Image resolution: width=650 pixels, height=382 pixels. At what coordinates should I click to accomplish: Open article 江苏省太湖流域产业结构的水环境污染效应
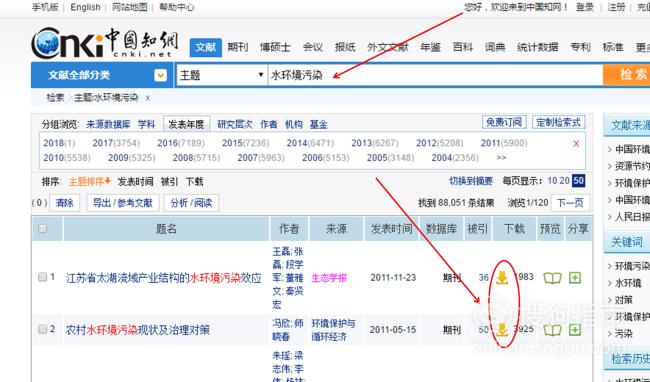[164, 278]
